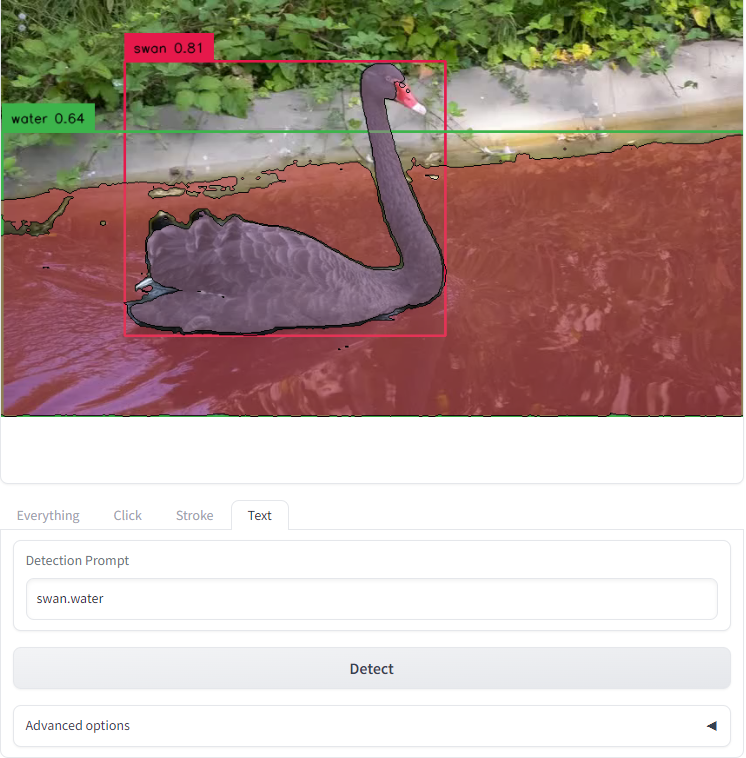Switch to the Everything tab
The image size is (746, 758).
click(48, 515)
